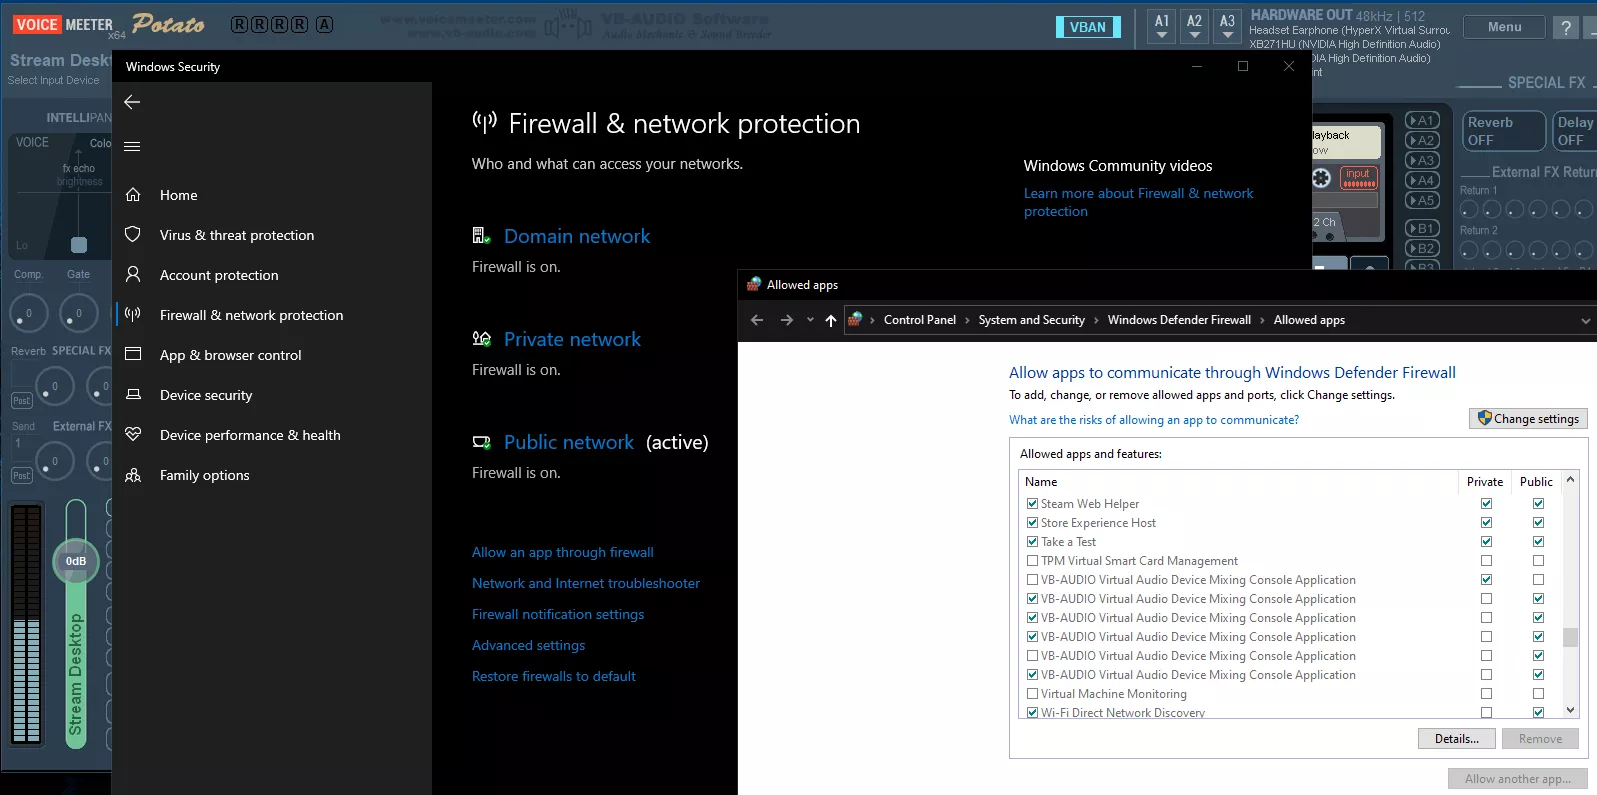Navigate back in Allowed apps window
The height and width of the screenshot is (795, 1597).
tap(757, 320)
